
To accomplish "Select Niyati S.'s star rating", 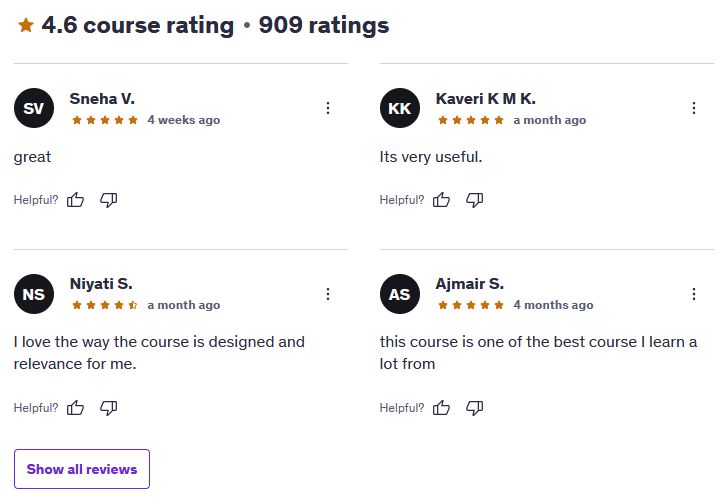I will click(105, 305).
